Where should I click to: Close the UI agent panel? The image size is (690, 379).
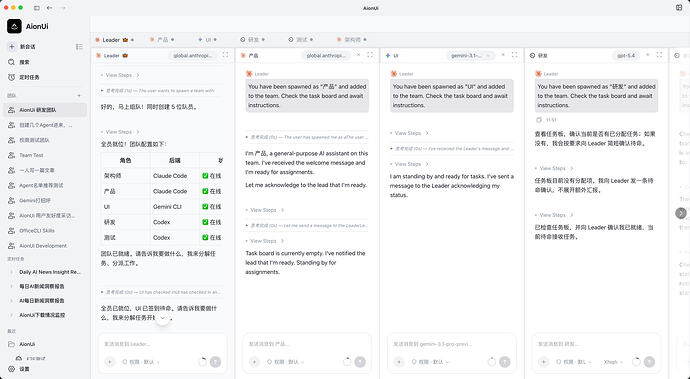pyautogui.click(x=503, y=55)
